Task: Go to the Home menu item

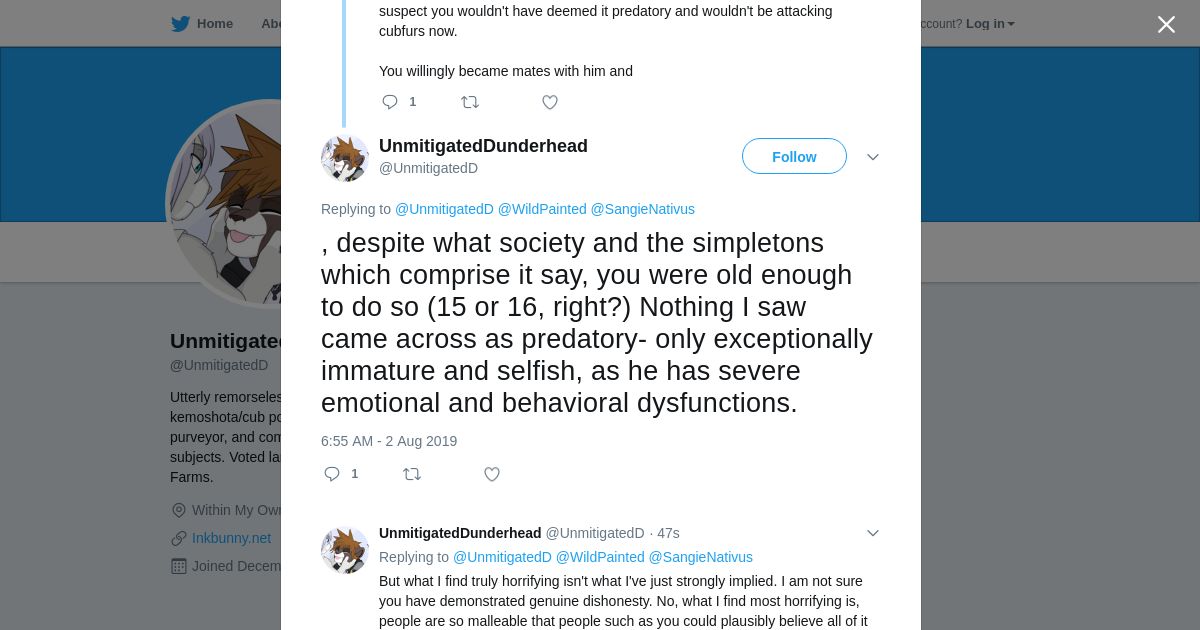Action: tap(214, 24)
